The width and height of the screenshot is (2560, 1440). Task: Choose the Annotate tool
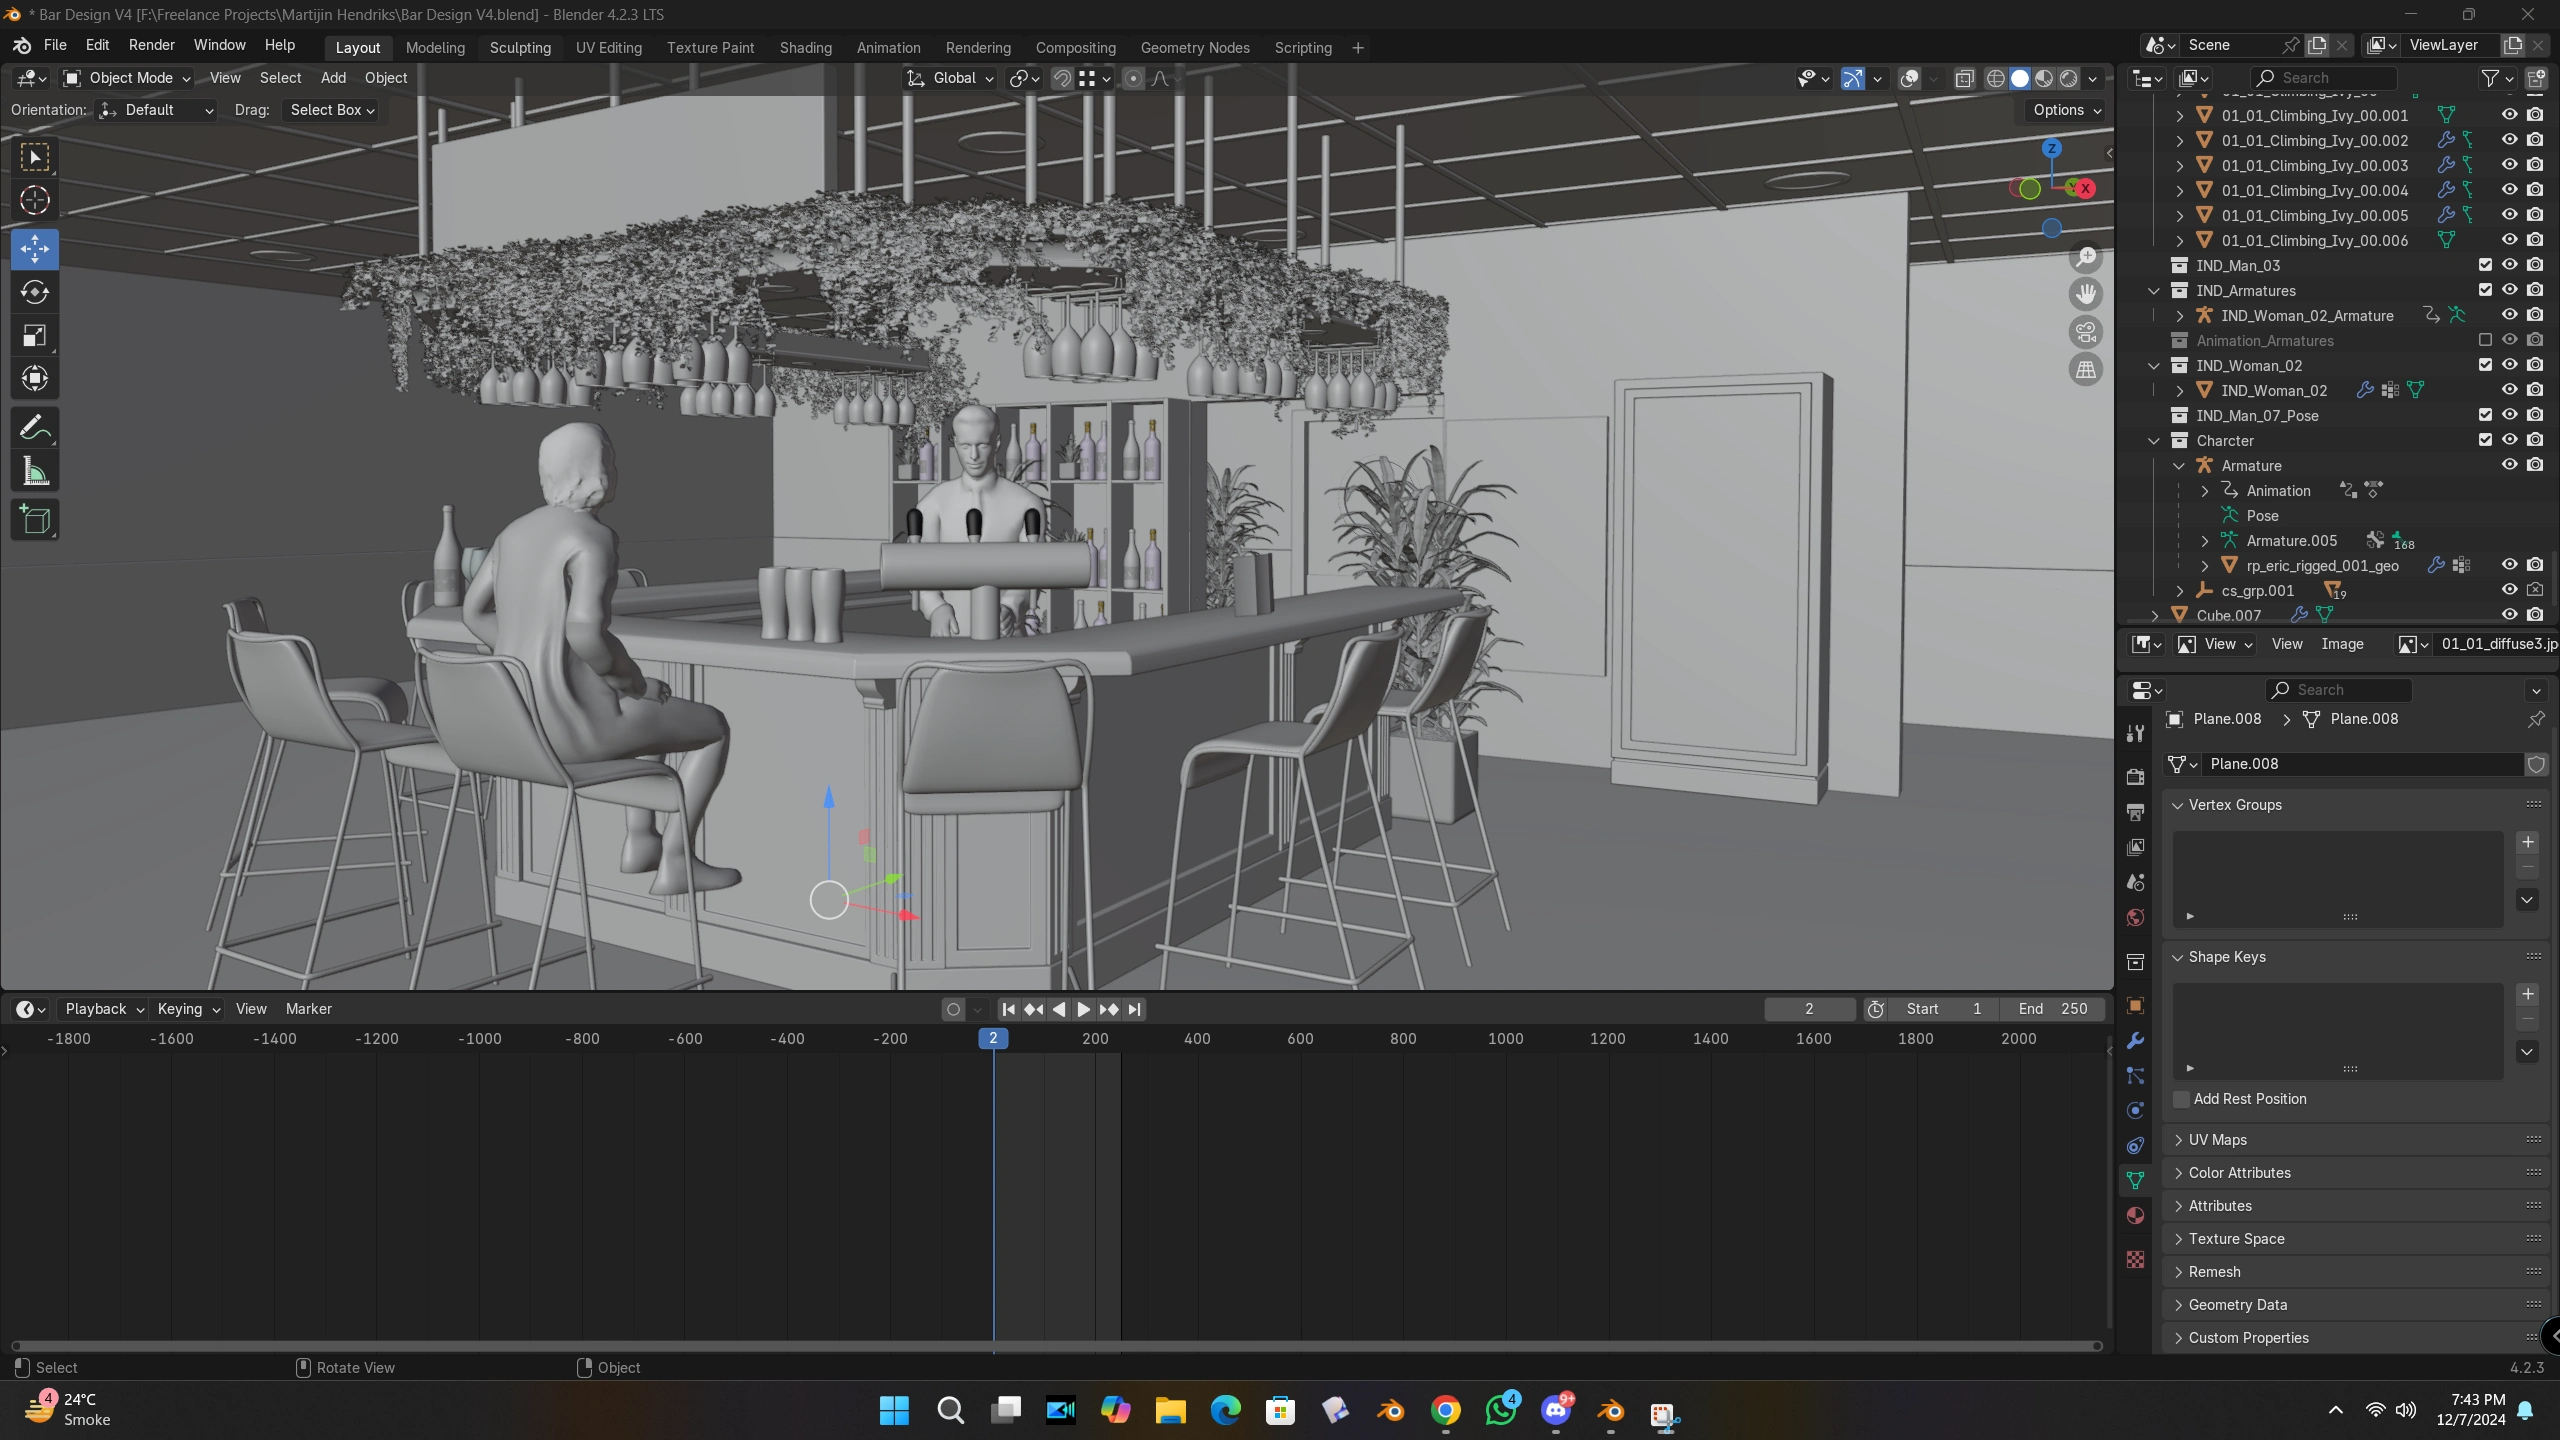[35, 428]
